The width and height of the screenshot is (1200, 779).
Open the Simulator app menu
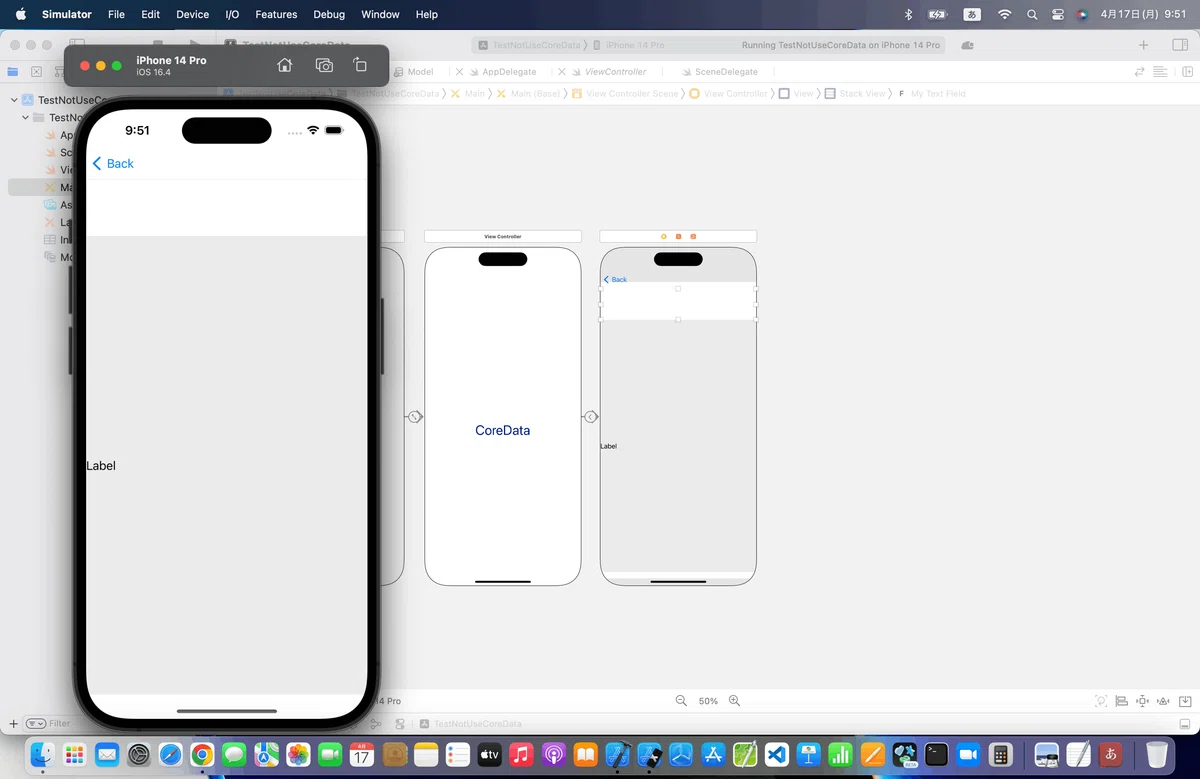67,14
